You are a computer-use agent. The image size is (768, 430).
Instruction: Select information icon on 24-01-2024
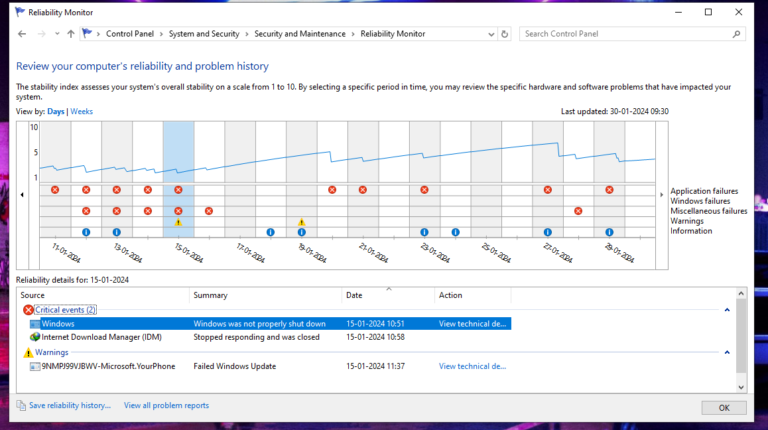click(456, 232)
